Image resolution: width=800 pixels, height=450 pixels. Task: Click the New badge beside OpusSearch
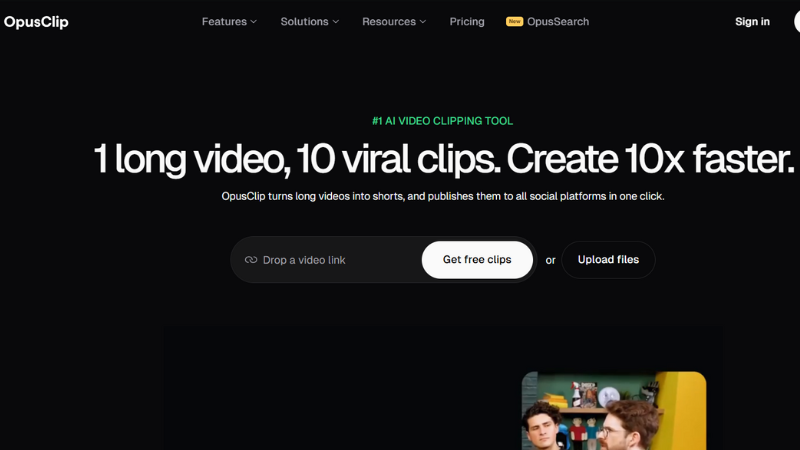[514, 21]
